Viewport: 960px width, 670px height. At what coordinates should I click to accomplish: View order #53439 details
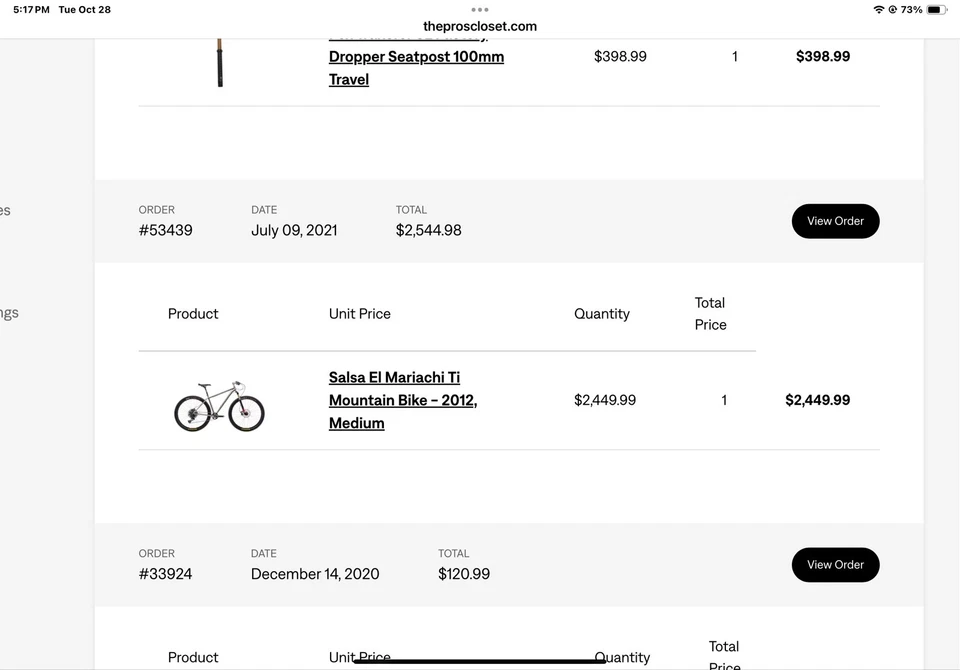click(x=835, y=221)
